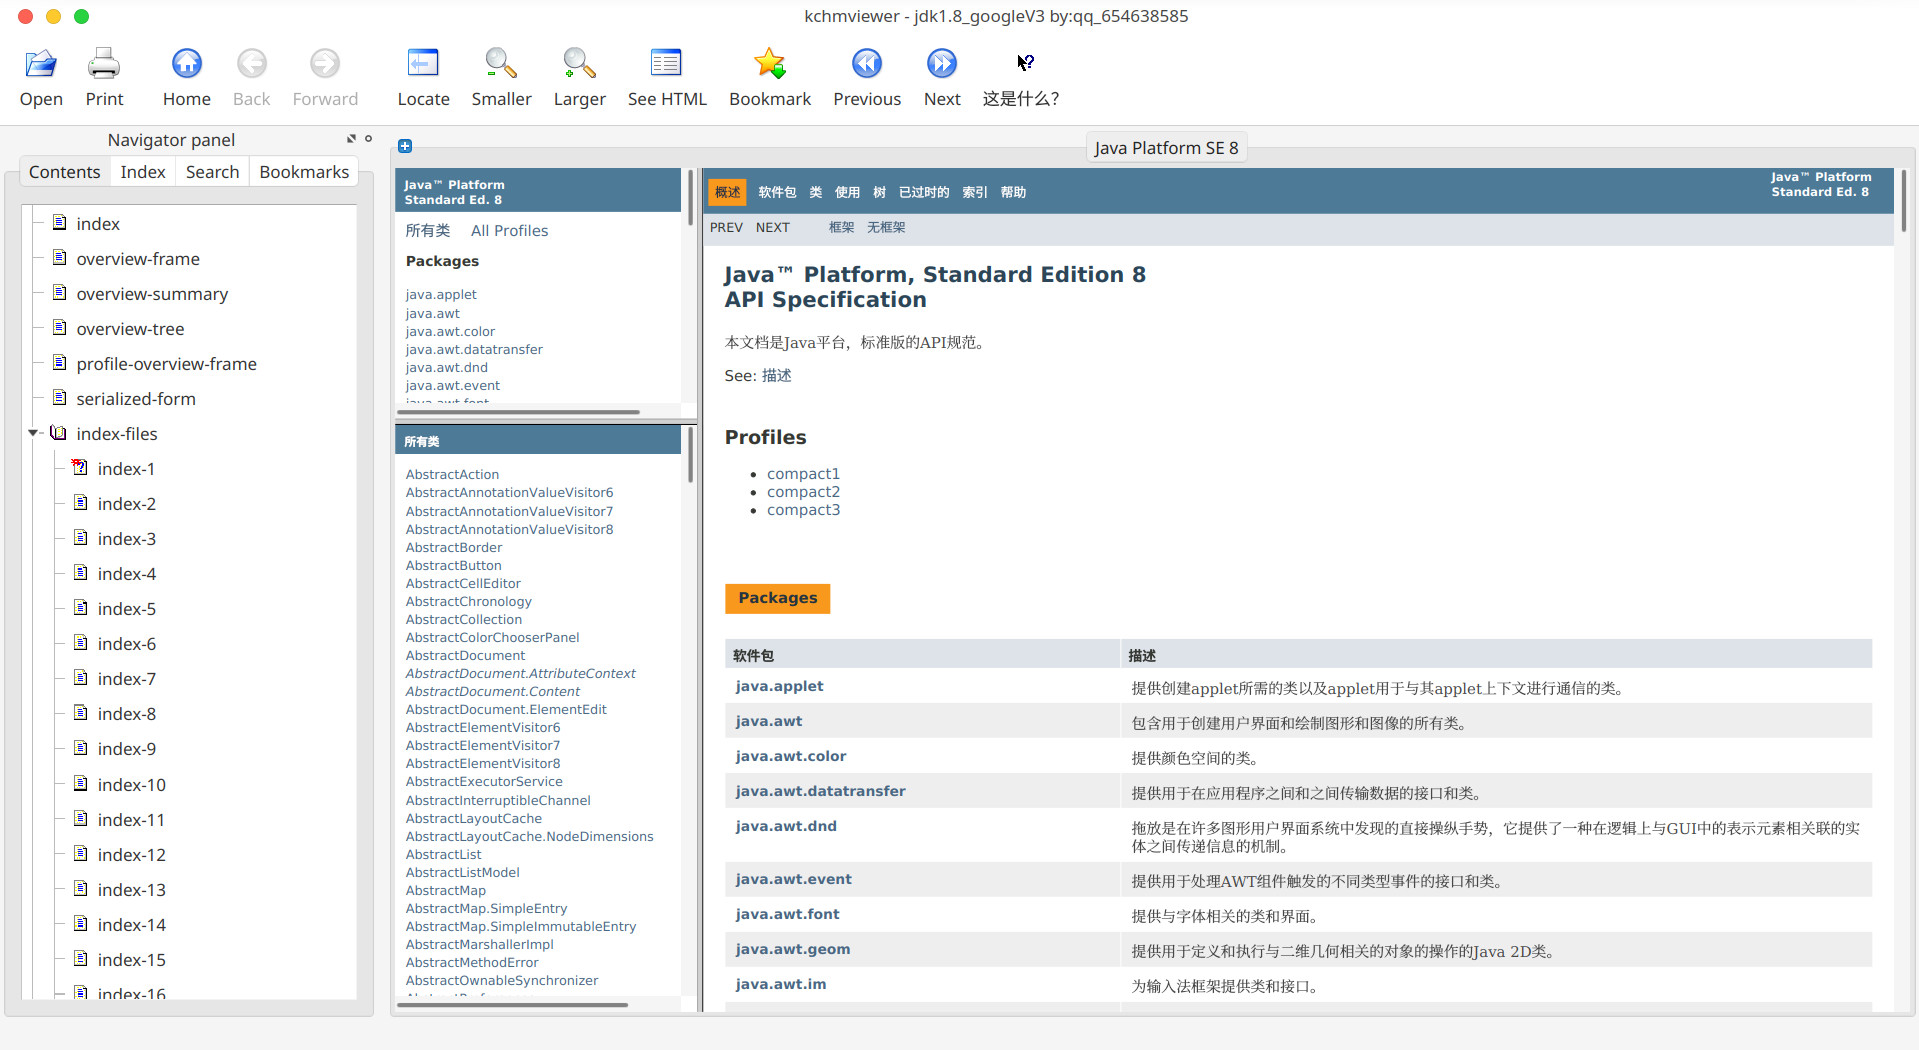Select index-10 in the tree
Screen dimensions: 1919x1050
pyautogui.click(x=131, y=785)
